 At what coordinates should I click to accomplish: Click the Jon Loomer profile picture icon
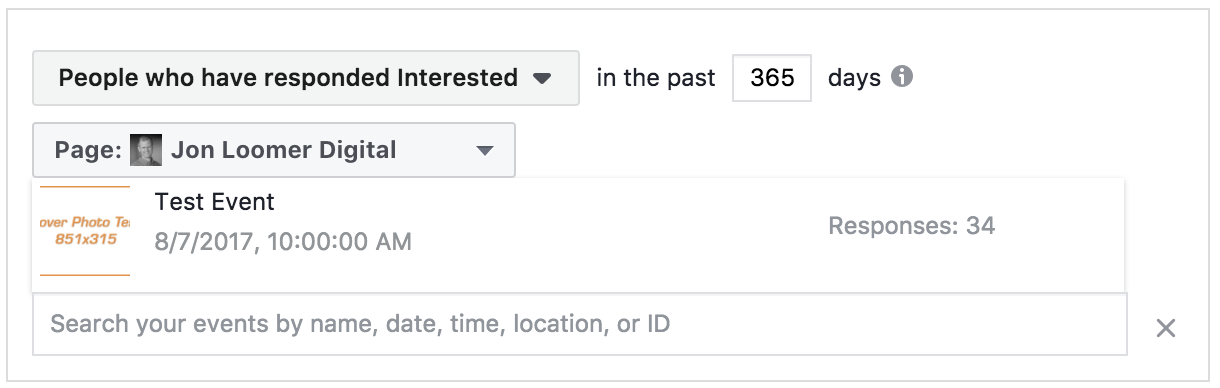[x=146, y=151]
